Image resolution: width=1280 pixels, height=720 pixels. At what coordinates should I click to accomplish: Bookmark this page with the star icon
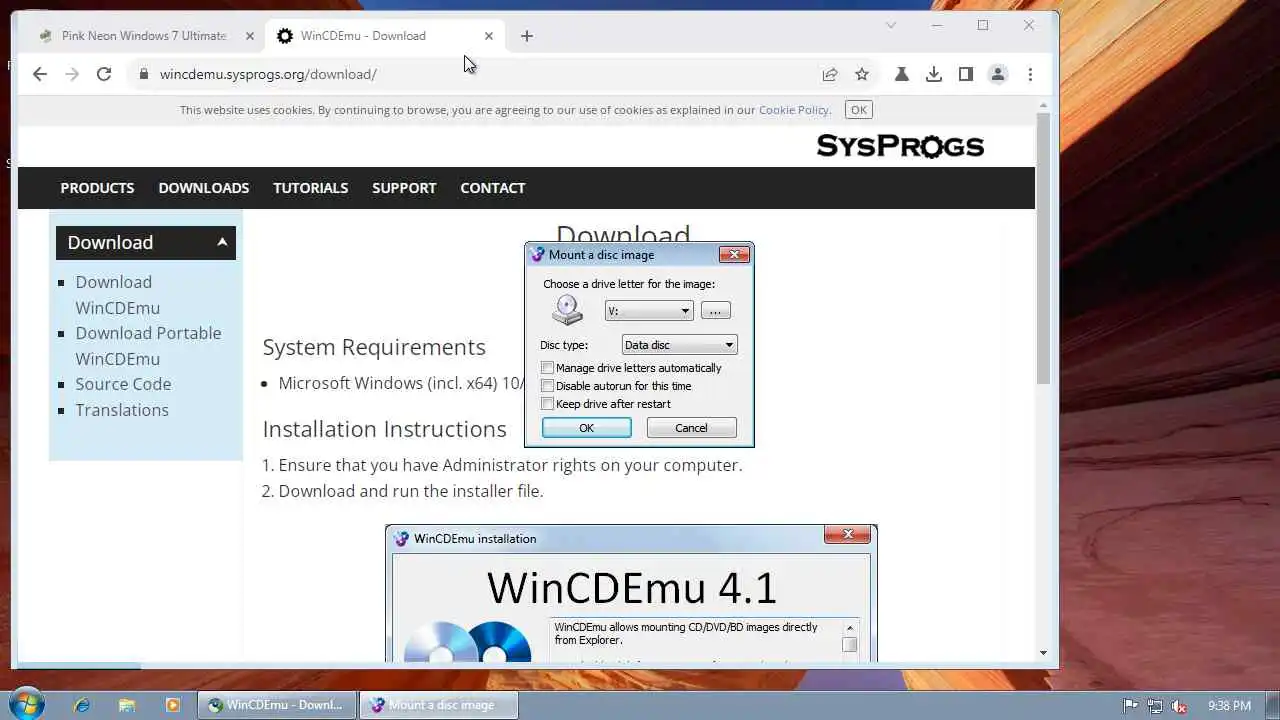click(862, 74)
